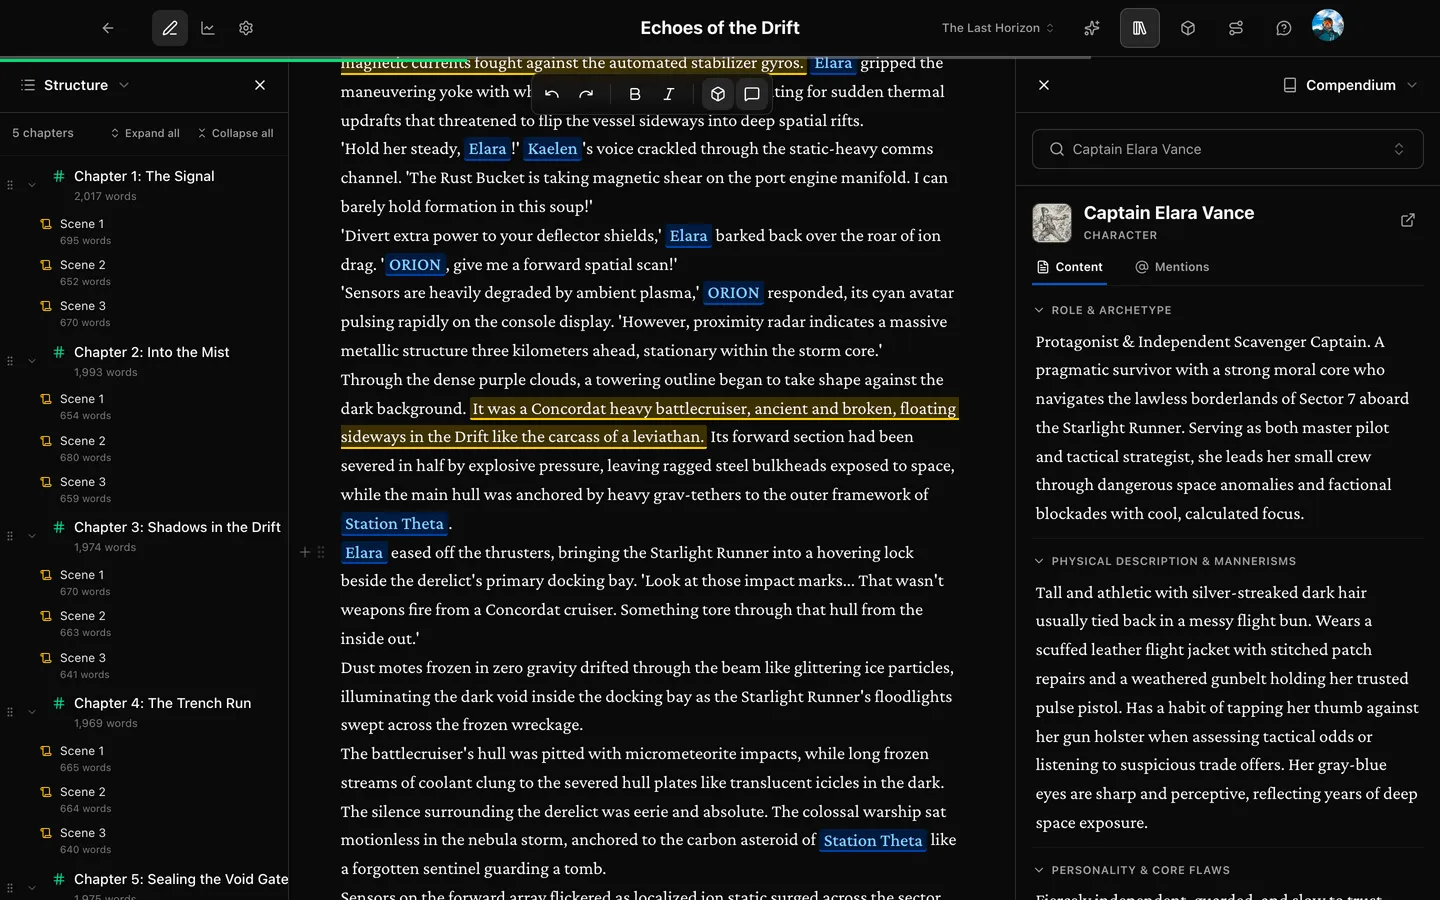Open the workflow nodes icon in header
The image size is (1440, 900).
pos(1236,28)
